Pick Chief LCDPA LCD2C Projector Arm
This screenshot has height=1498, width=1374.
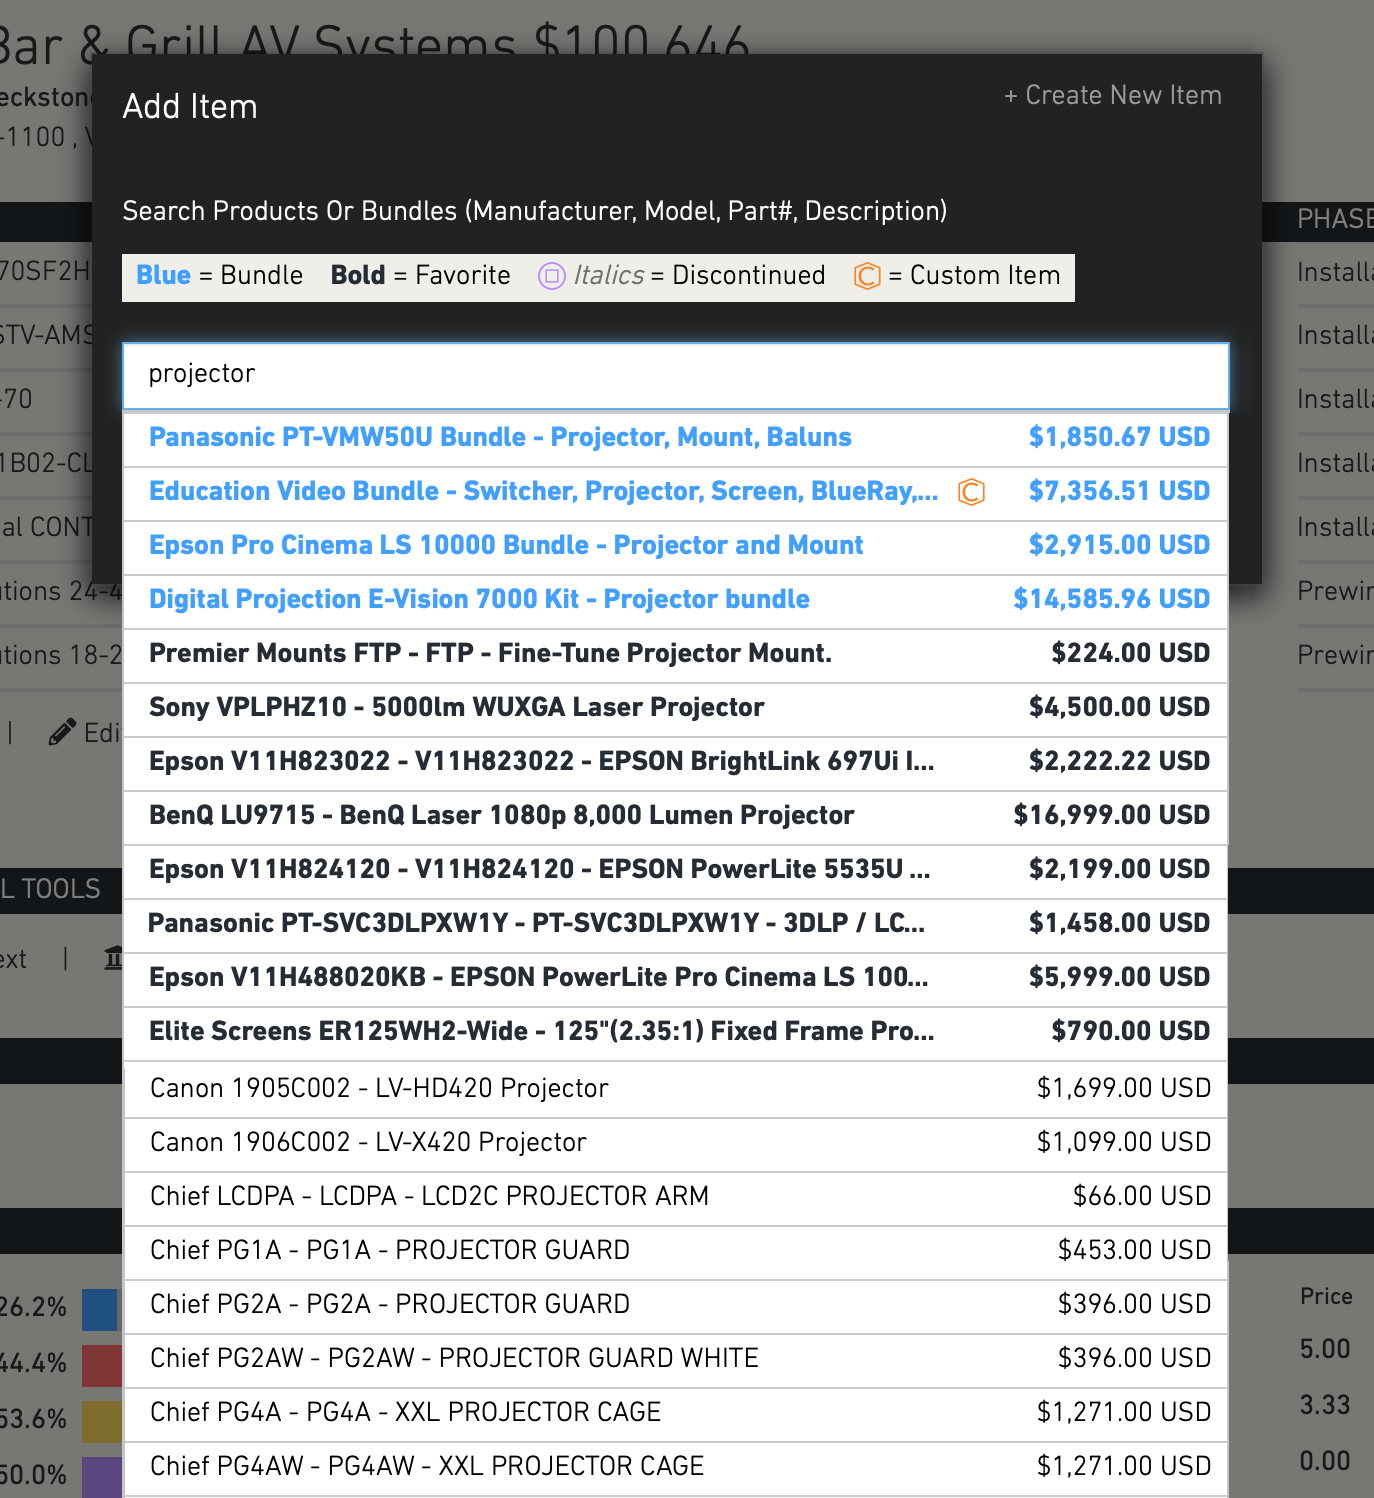coord(675,1197)
